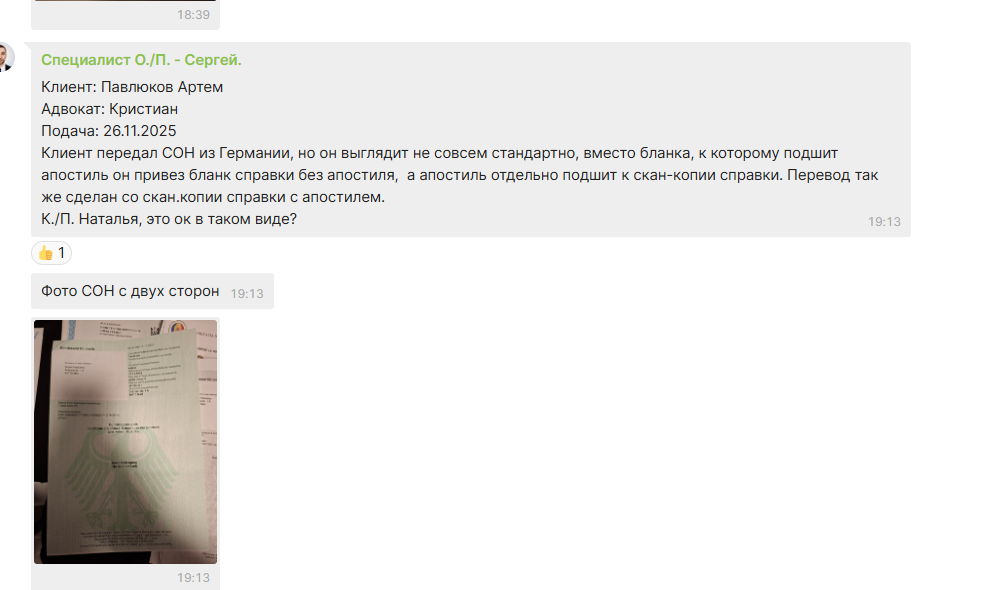
Task: Click the 19:13 timestamp on the long message
Action: pos(884,222)
